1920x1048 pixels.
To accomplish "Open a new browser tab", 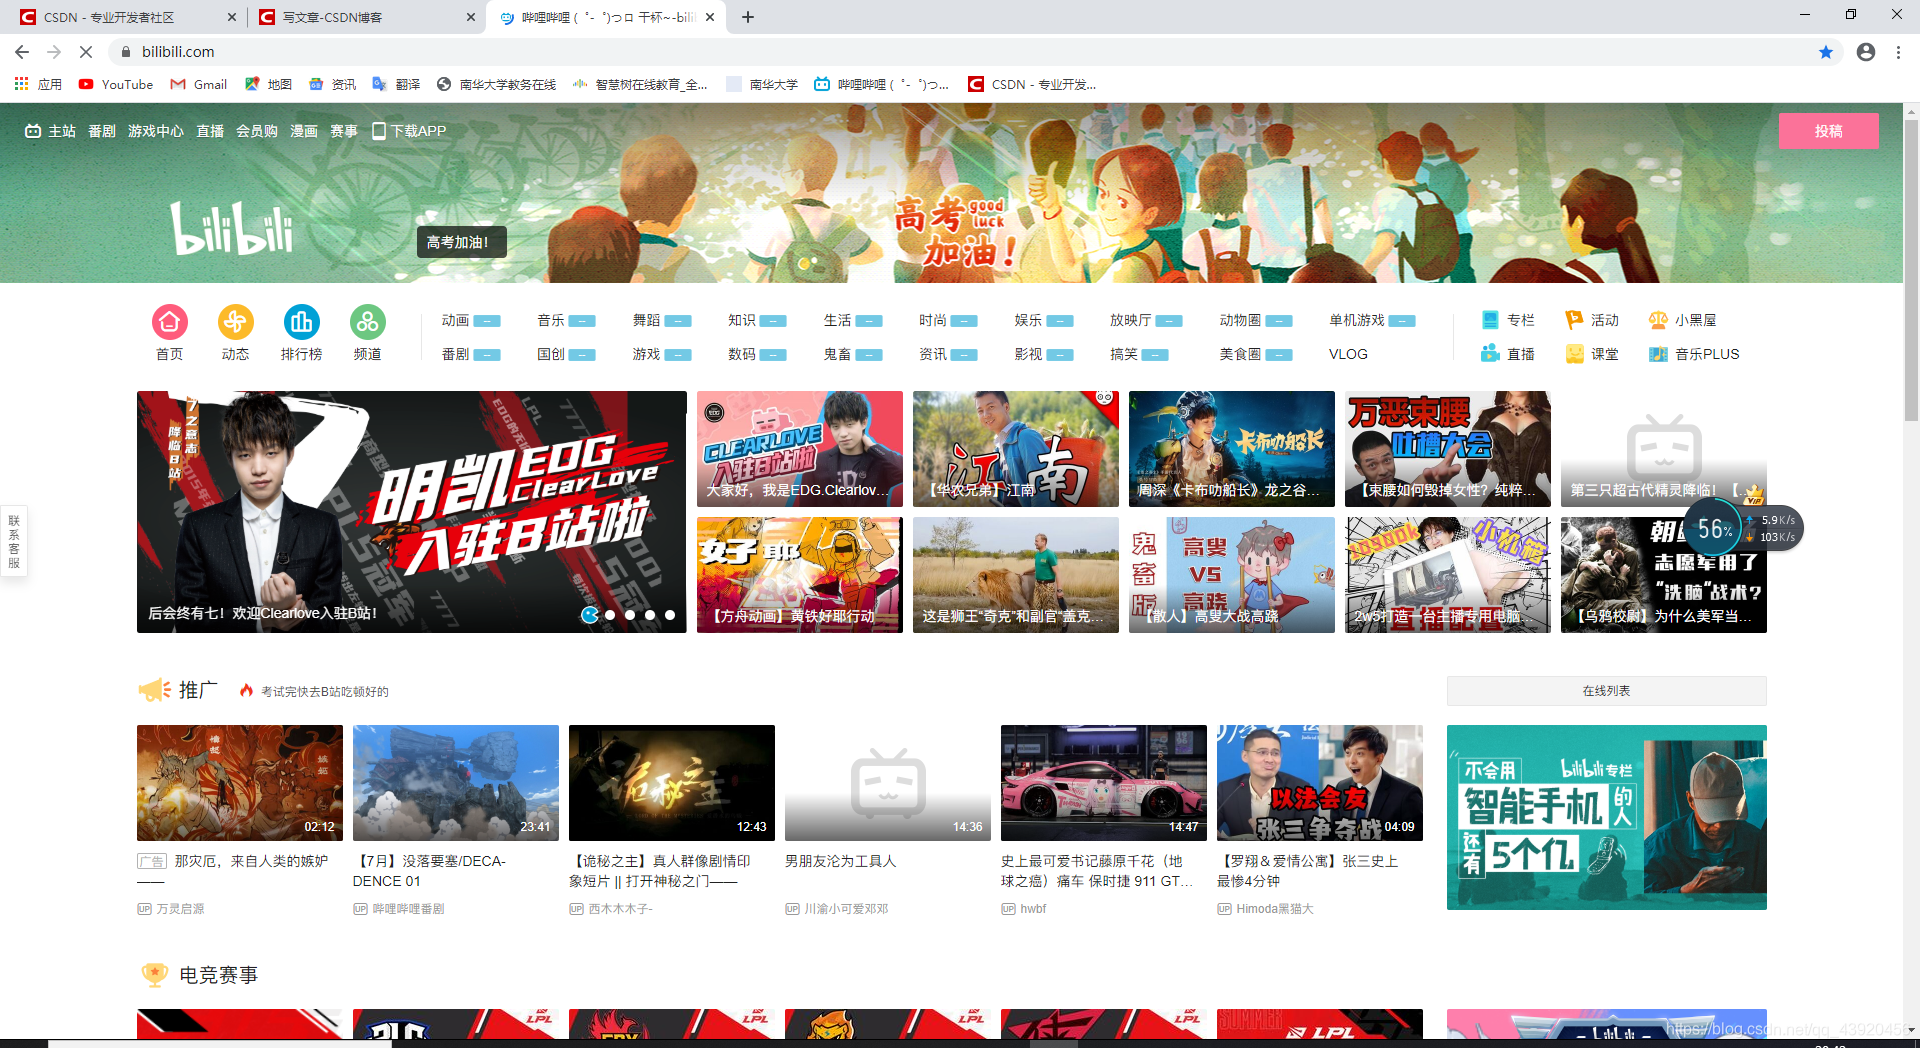I will tap(748, 17).
